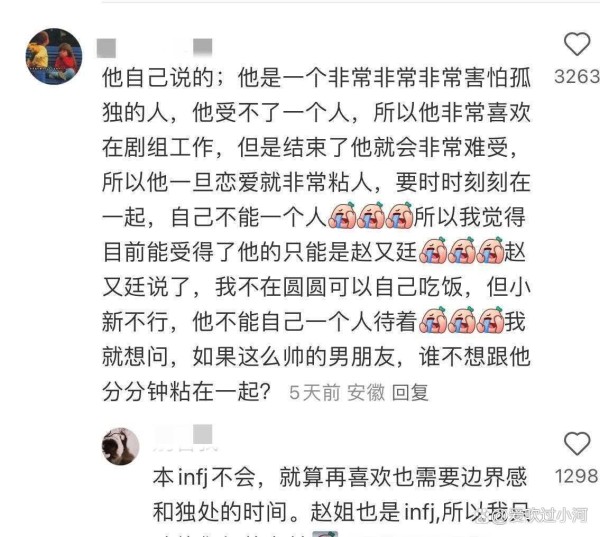Image resolution: width=600 pixels, height=537 pixels.
Task: Tap the 3263 like count
Action: coord(576,77)
